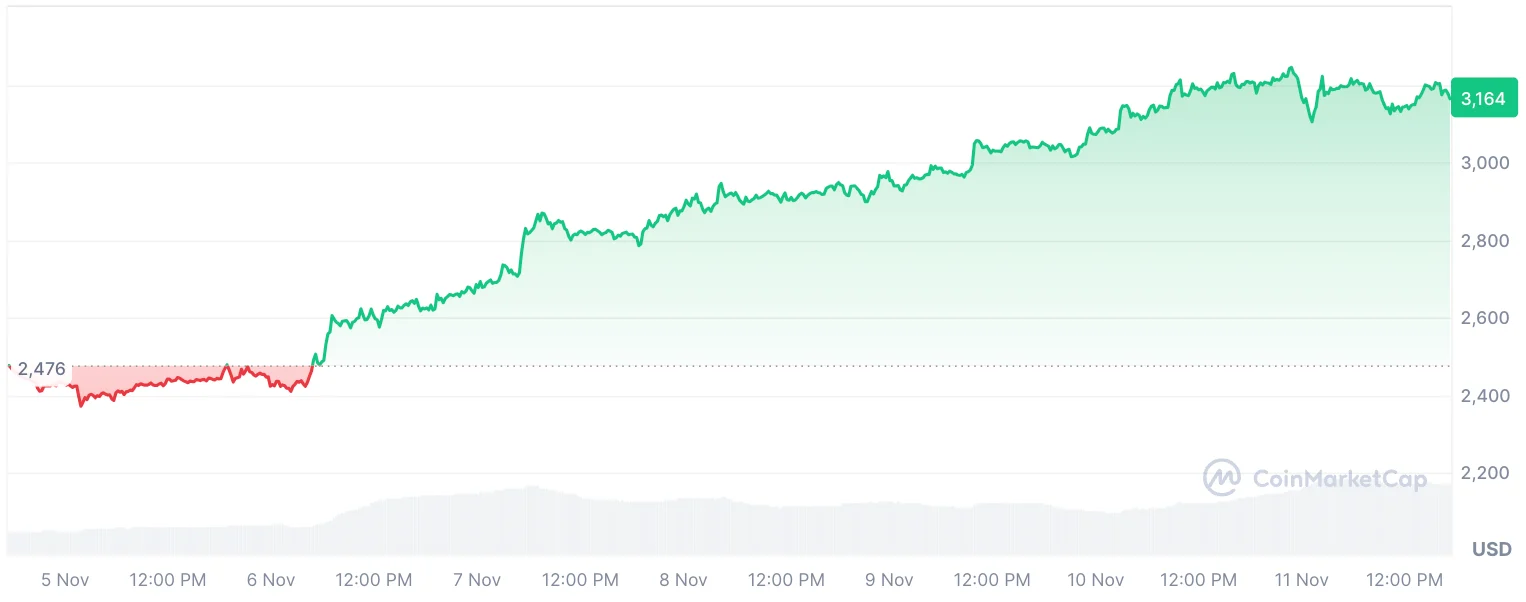Viewport: 1526px width, 602px height.
Task: Click the green 3,164 current price badge
Action: [x=1483, y=98]
